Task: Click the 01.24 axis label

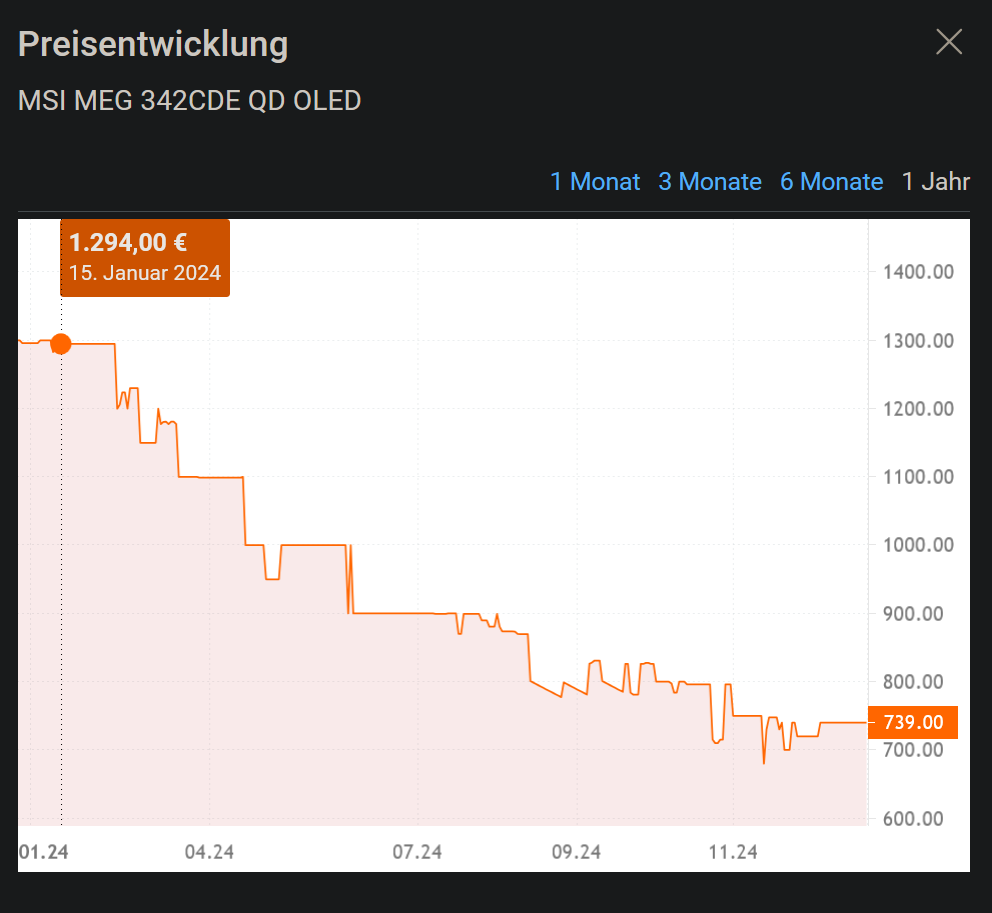Action: point(44,852)
